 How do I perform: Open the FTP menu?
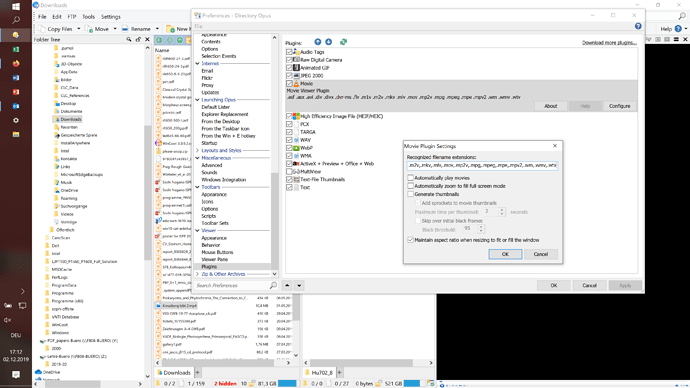pyautogui.click(x=72, y=17)
